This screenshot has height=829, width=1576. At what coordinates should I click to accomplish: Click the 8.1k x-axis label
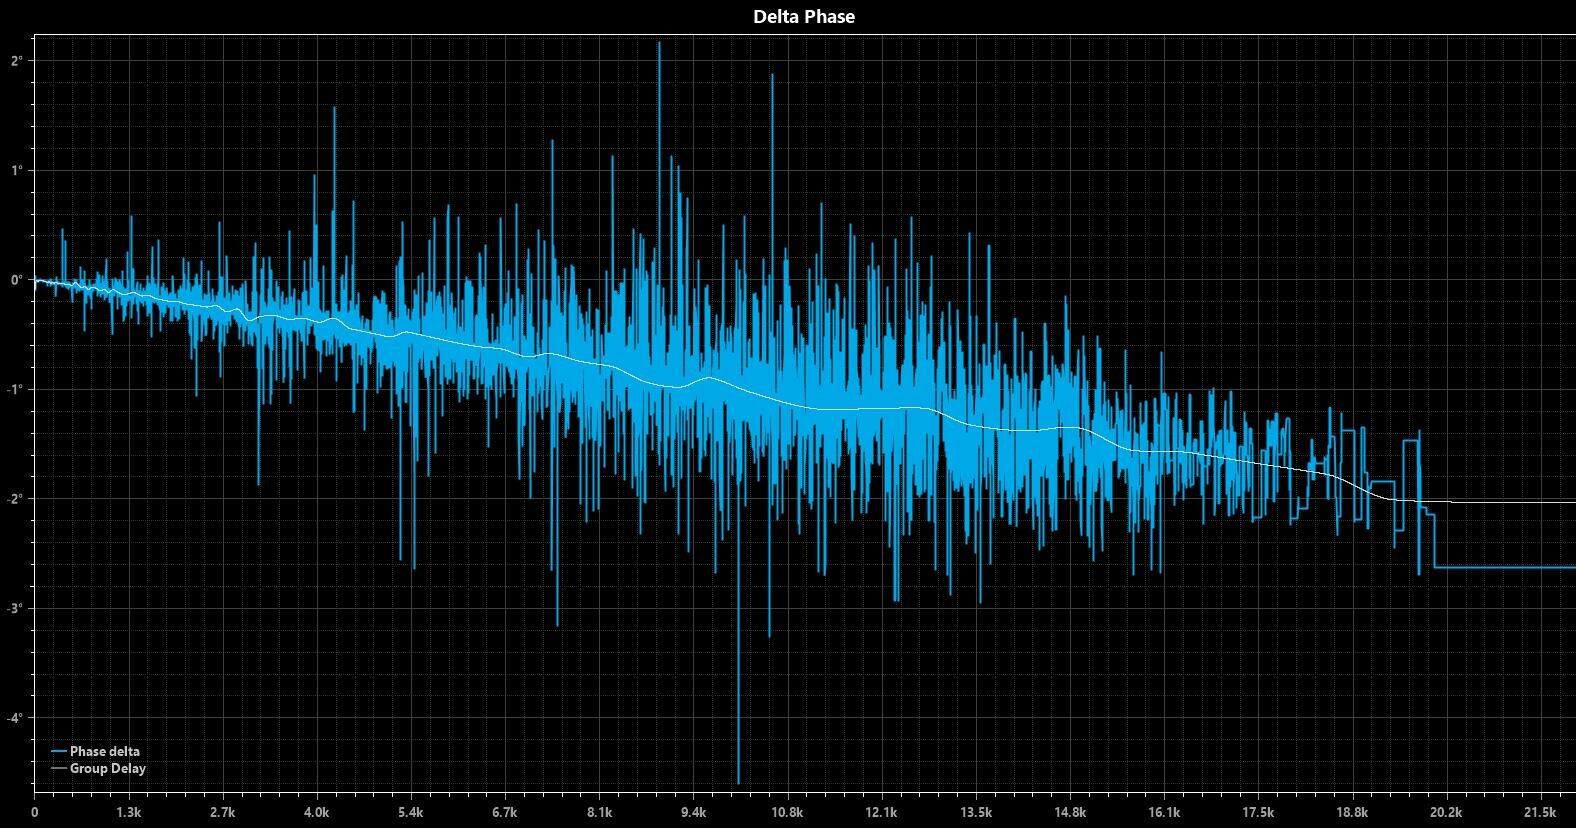pyautogui.click(x=599, y=812)
